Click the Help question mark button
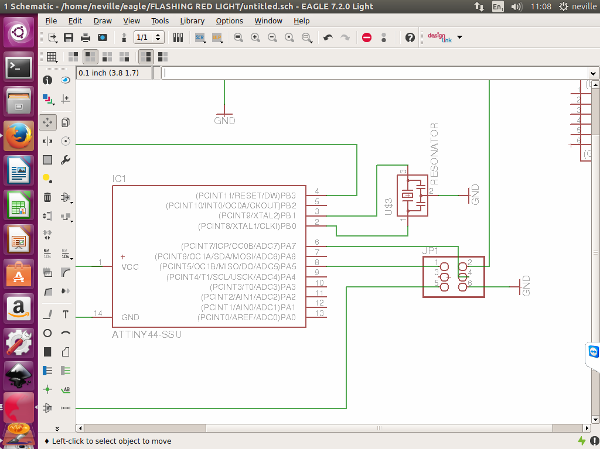Image resolution: width=600 pixels, height=449 pixels. (x=410, y=38)
